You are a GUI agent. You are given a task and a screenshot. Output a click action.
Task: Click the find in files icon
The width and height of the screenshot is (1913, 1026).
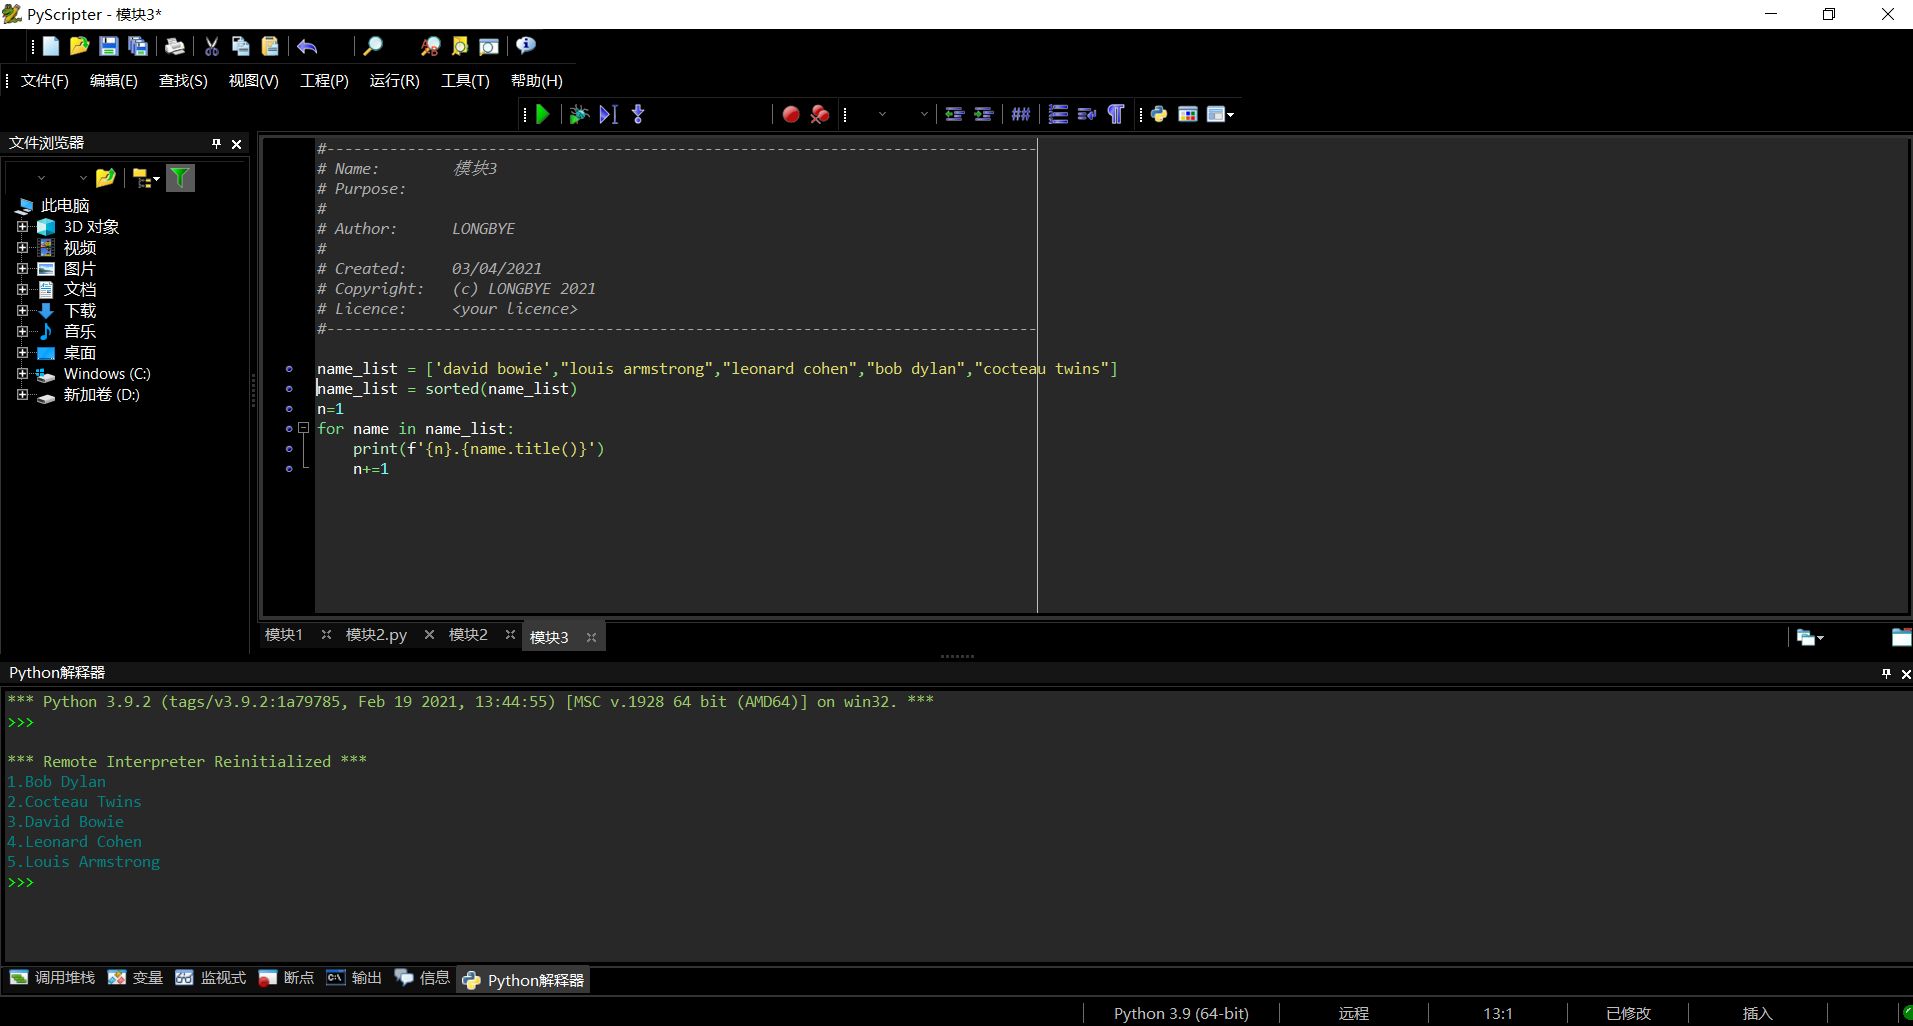click(489, 46)
